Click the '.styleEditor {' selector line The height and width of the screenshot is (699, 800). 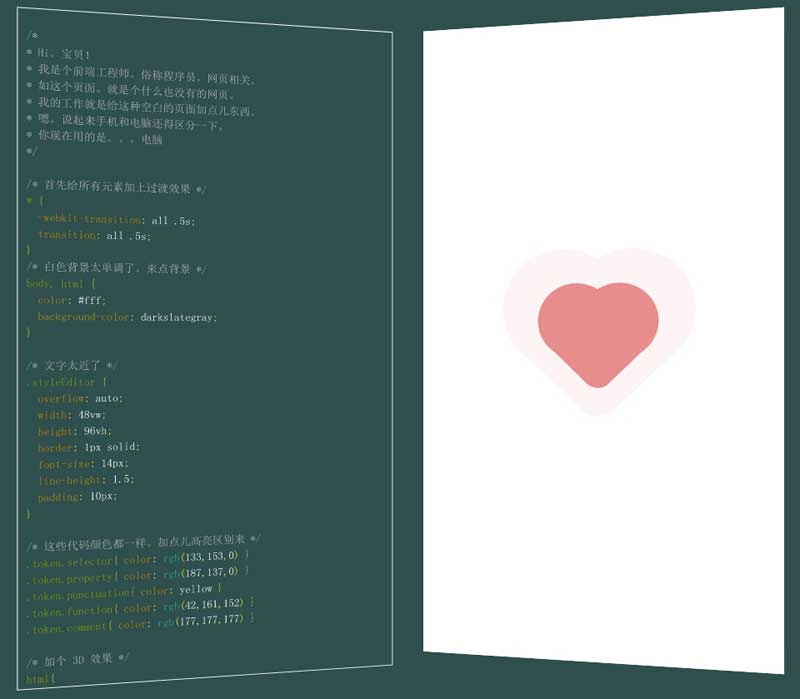tap(67, 382)
